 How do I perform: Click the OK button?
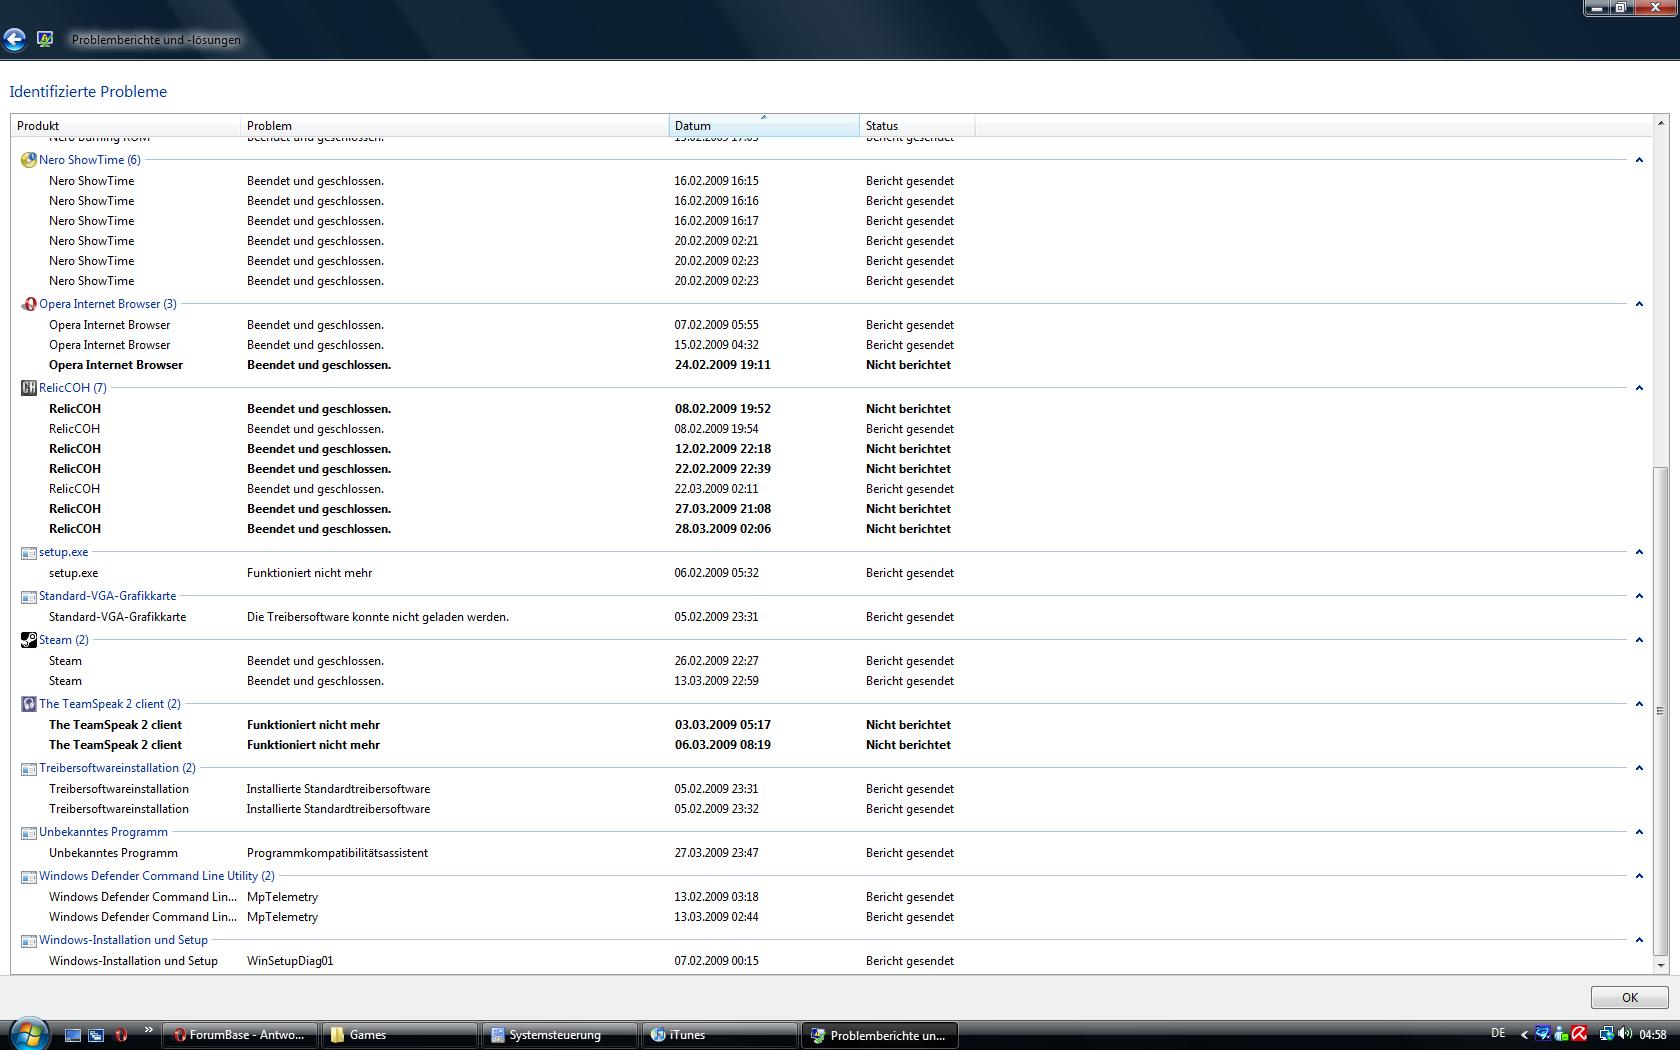[x=1630, y=997]
